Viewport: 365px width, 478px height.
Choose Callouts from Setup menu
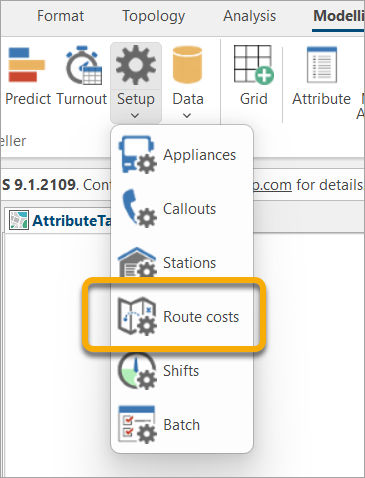click(182, 208)
